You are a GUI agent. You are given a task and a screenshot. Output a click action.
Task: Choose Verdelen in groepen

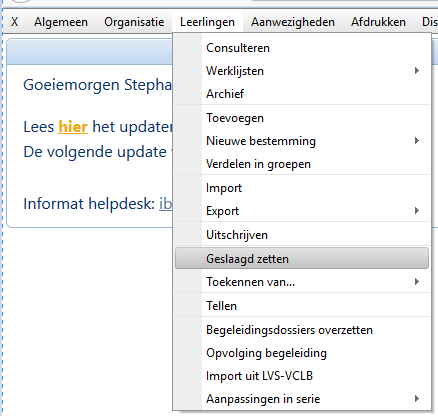pos(302,164)
